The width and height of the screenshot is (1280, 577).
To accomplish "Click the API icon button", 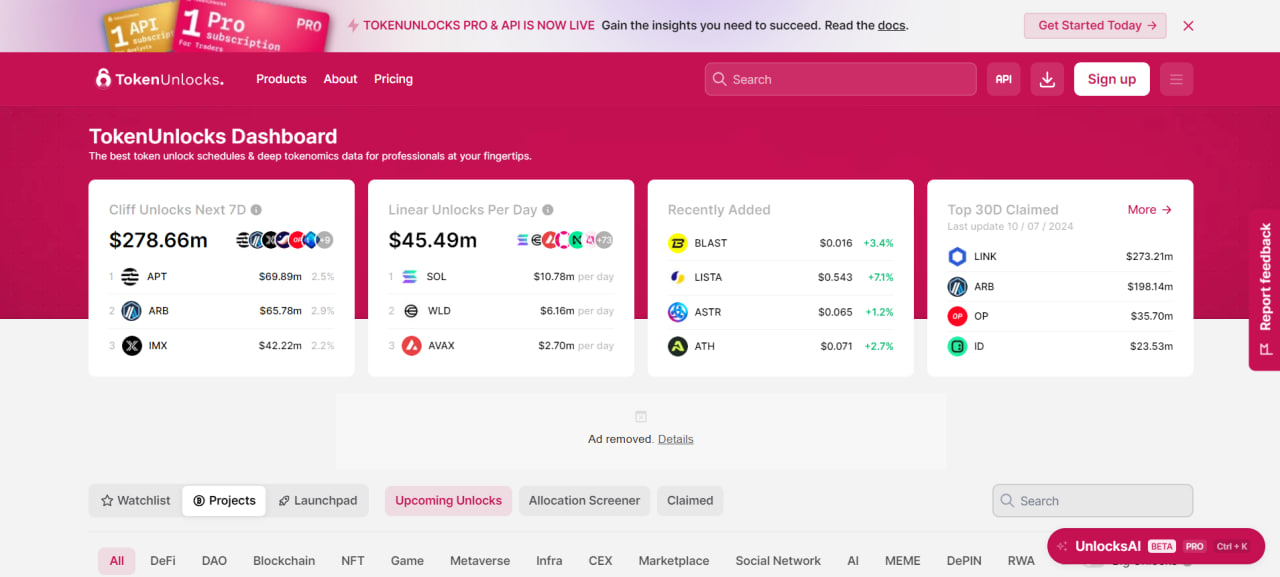I will [1003, 79].
